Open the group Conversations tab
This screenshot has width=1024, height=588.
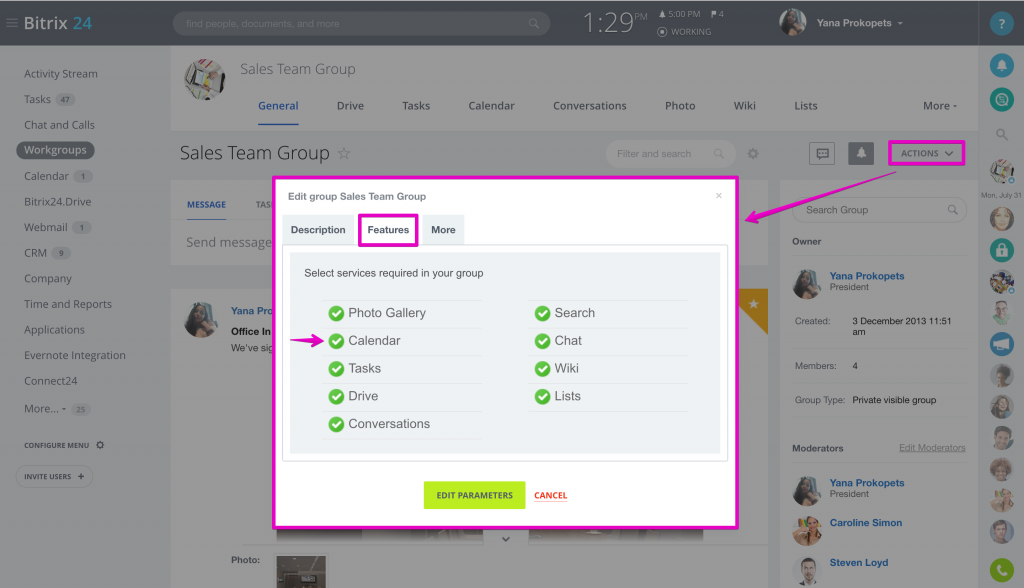click(590, 106)
